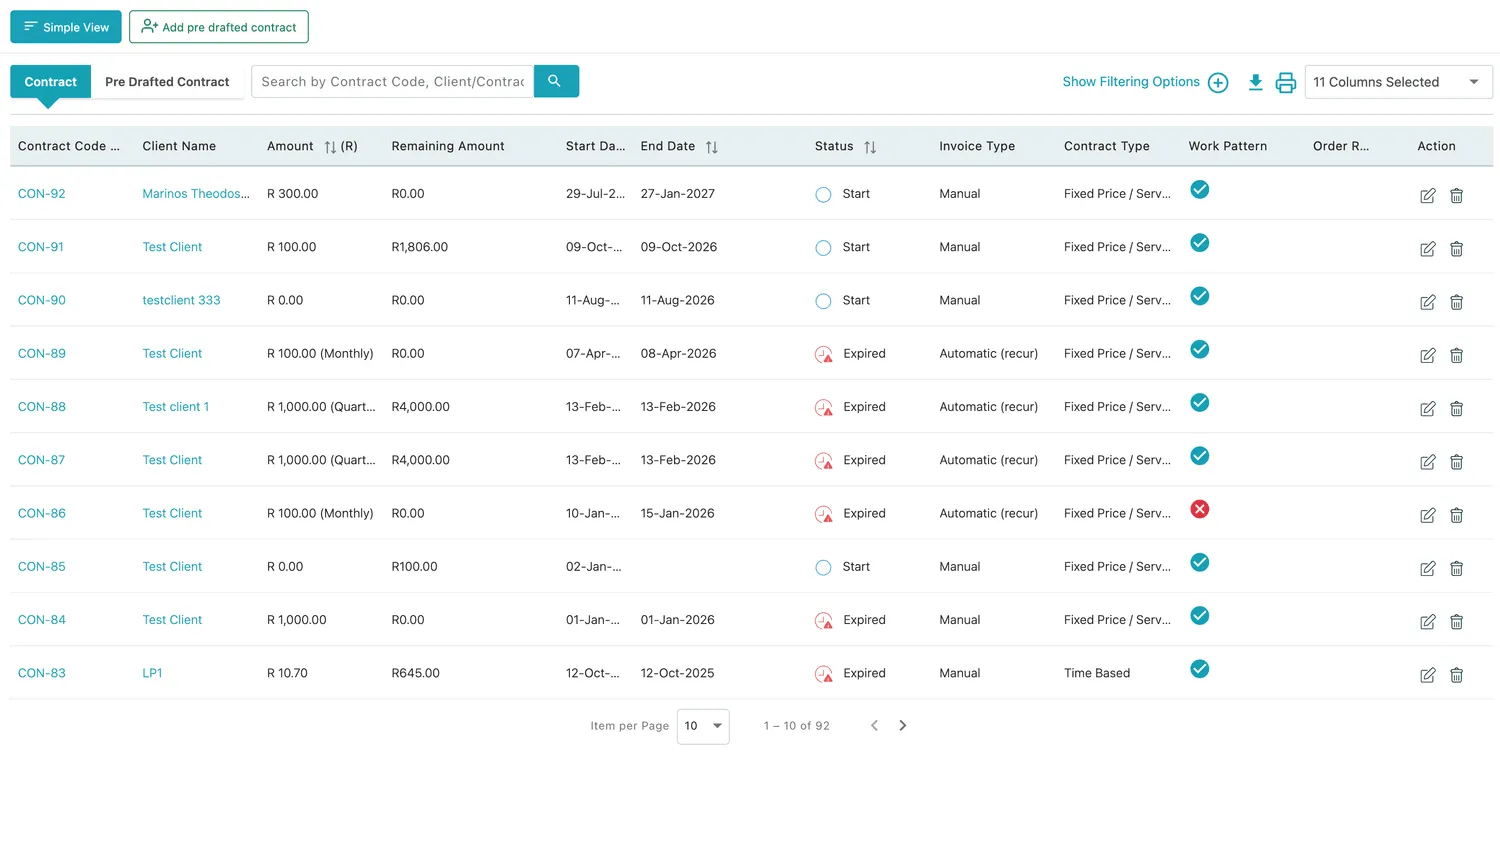
Task: Sort by End Date column arrows
Action: tap(711, 147)
